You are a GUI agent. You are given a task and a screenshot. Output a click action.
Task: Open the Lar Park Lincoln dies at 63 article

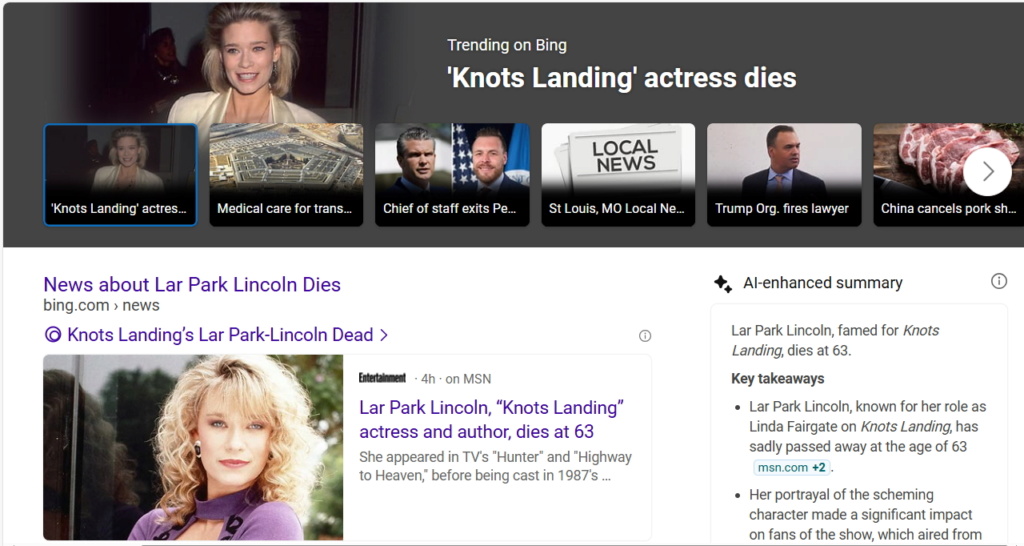click(x=491, y=419)
